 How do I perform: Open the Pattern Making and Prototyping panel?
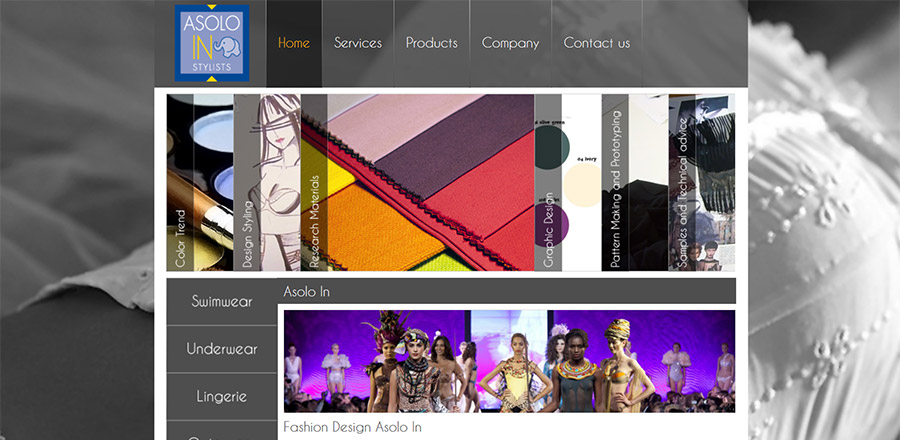tap(615, 182)
